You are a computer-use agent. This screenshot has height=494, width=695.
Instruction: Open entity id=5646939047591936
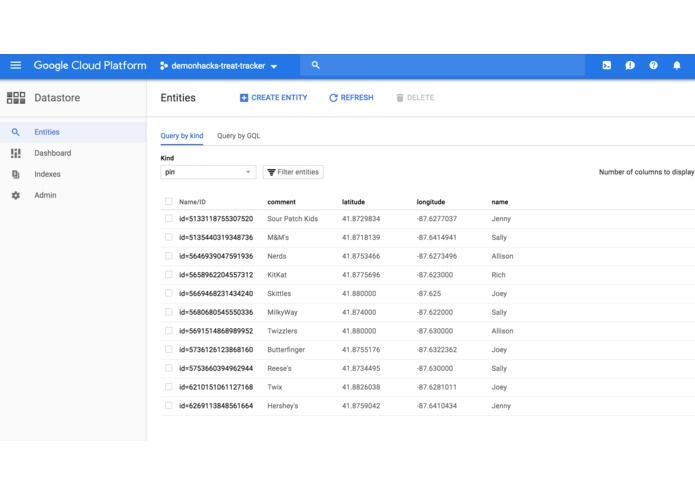(x=216, y=256)
